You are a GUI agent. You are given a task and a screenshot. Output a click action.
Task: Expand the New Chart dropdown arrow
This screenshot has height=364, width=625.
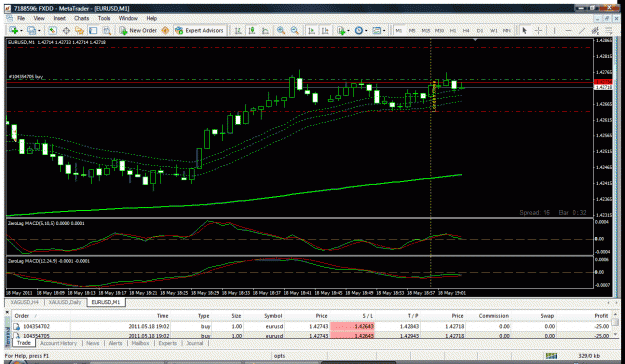point(21,31)
